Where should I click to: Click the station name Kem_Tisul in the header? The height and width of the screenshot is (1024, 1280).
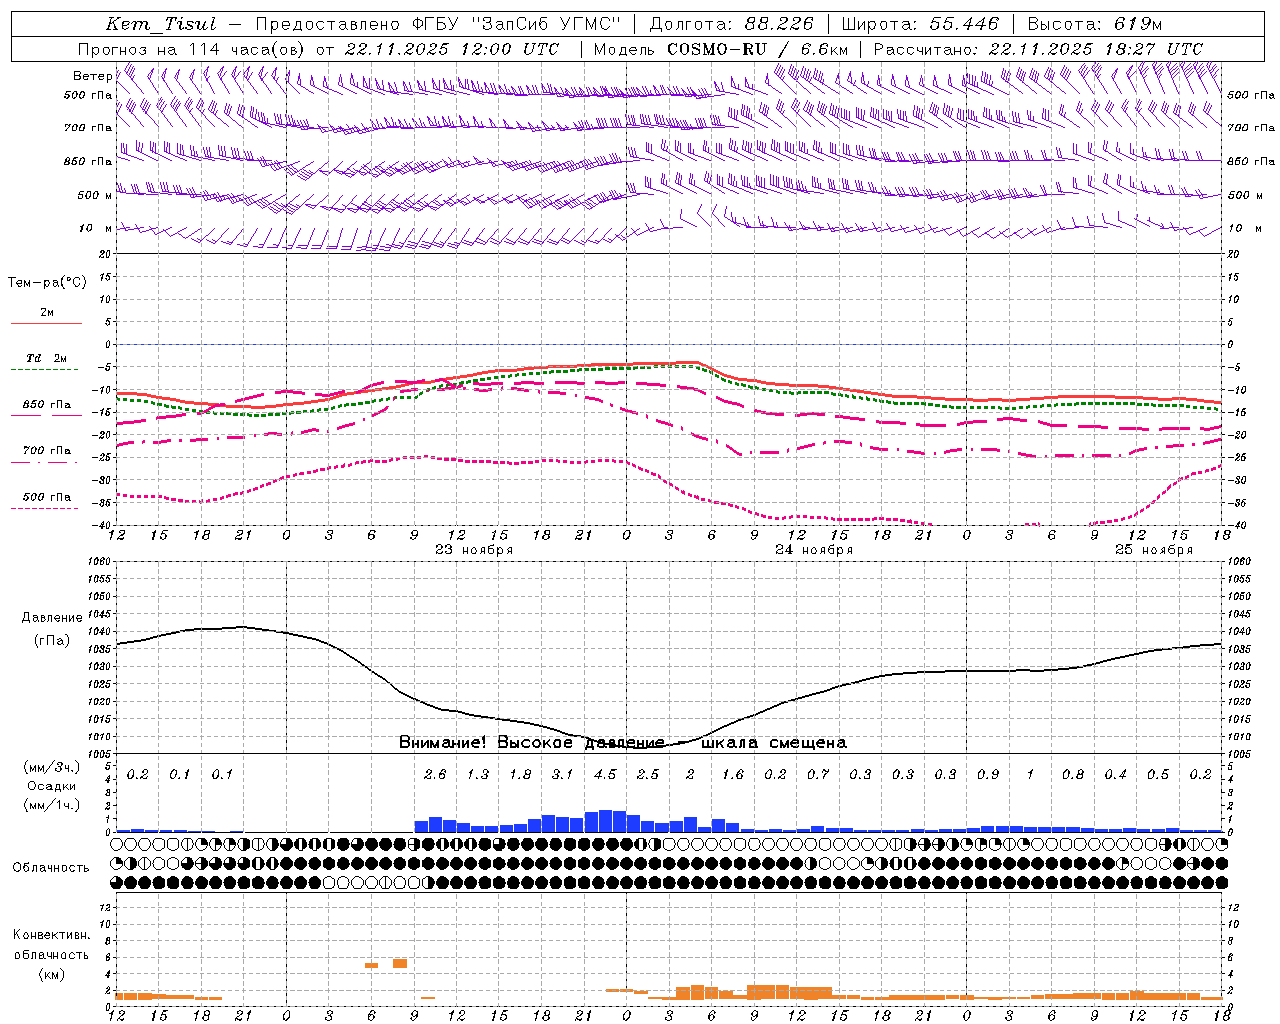click(161, 24)
